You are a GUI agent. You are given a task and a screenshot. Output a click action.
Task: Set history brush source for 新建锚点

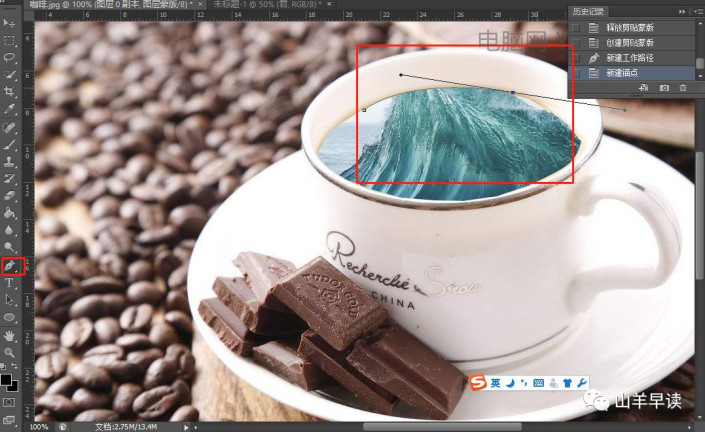[576, 73]
